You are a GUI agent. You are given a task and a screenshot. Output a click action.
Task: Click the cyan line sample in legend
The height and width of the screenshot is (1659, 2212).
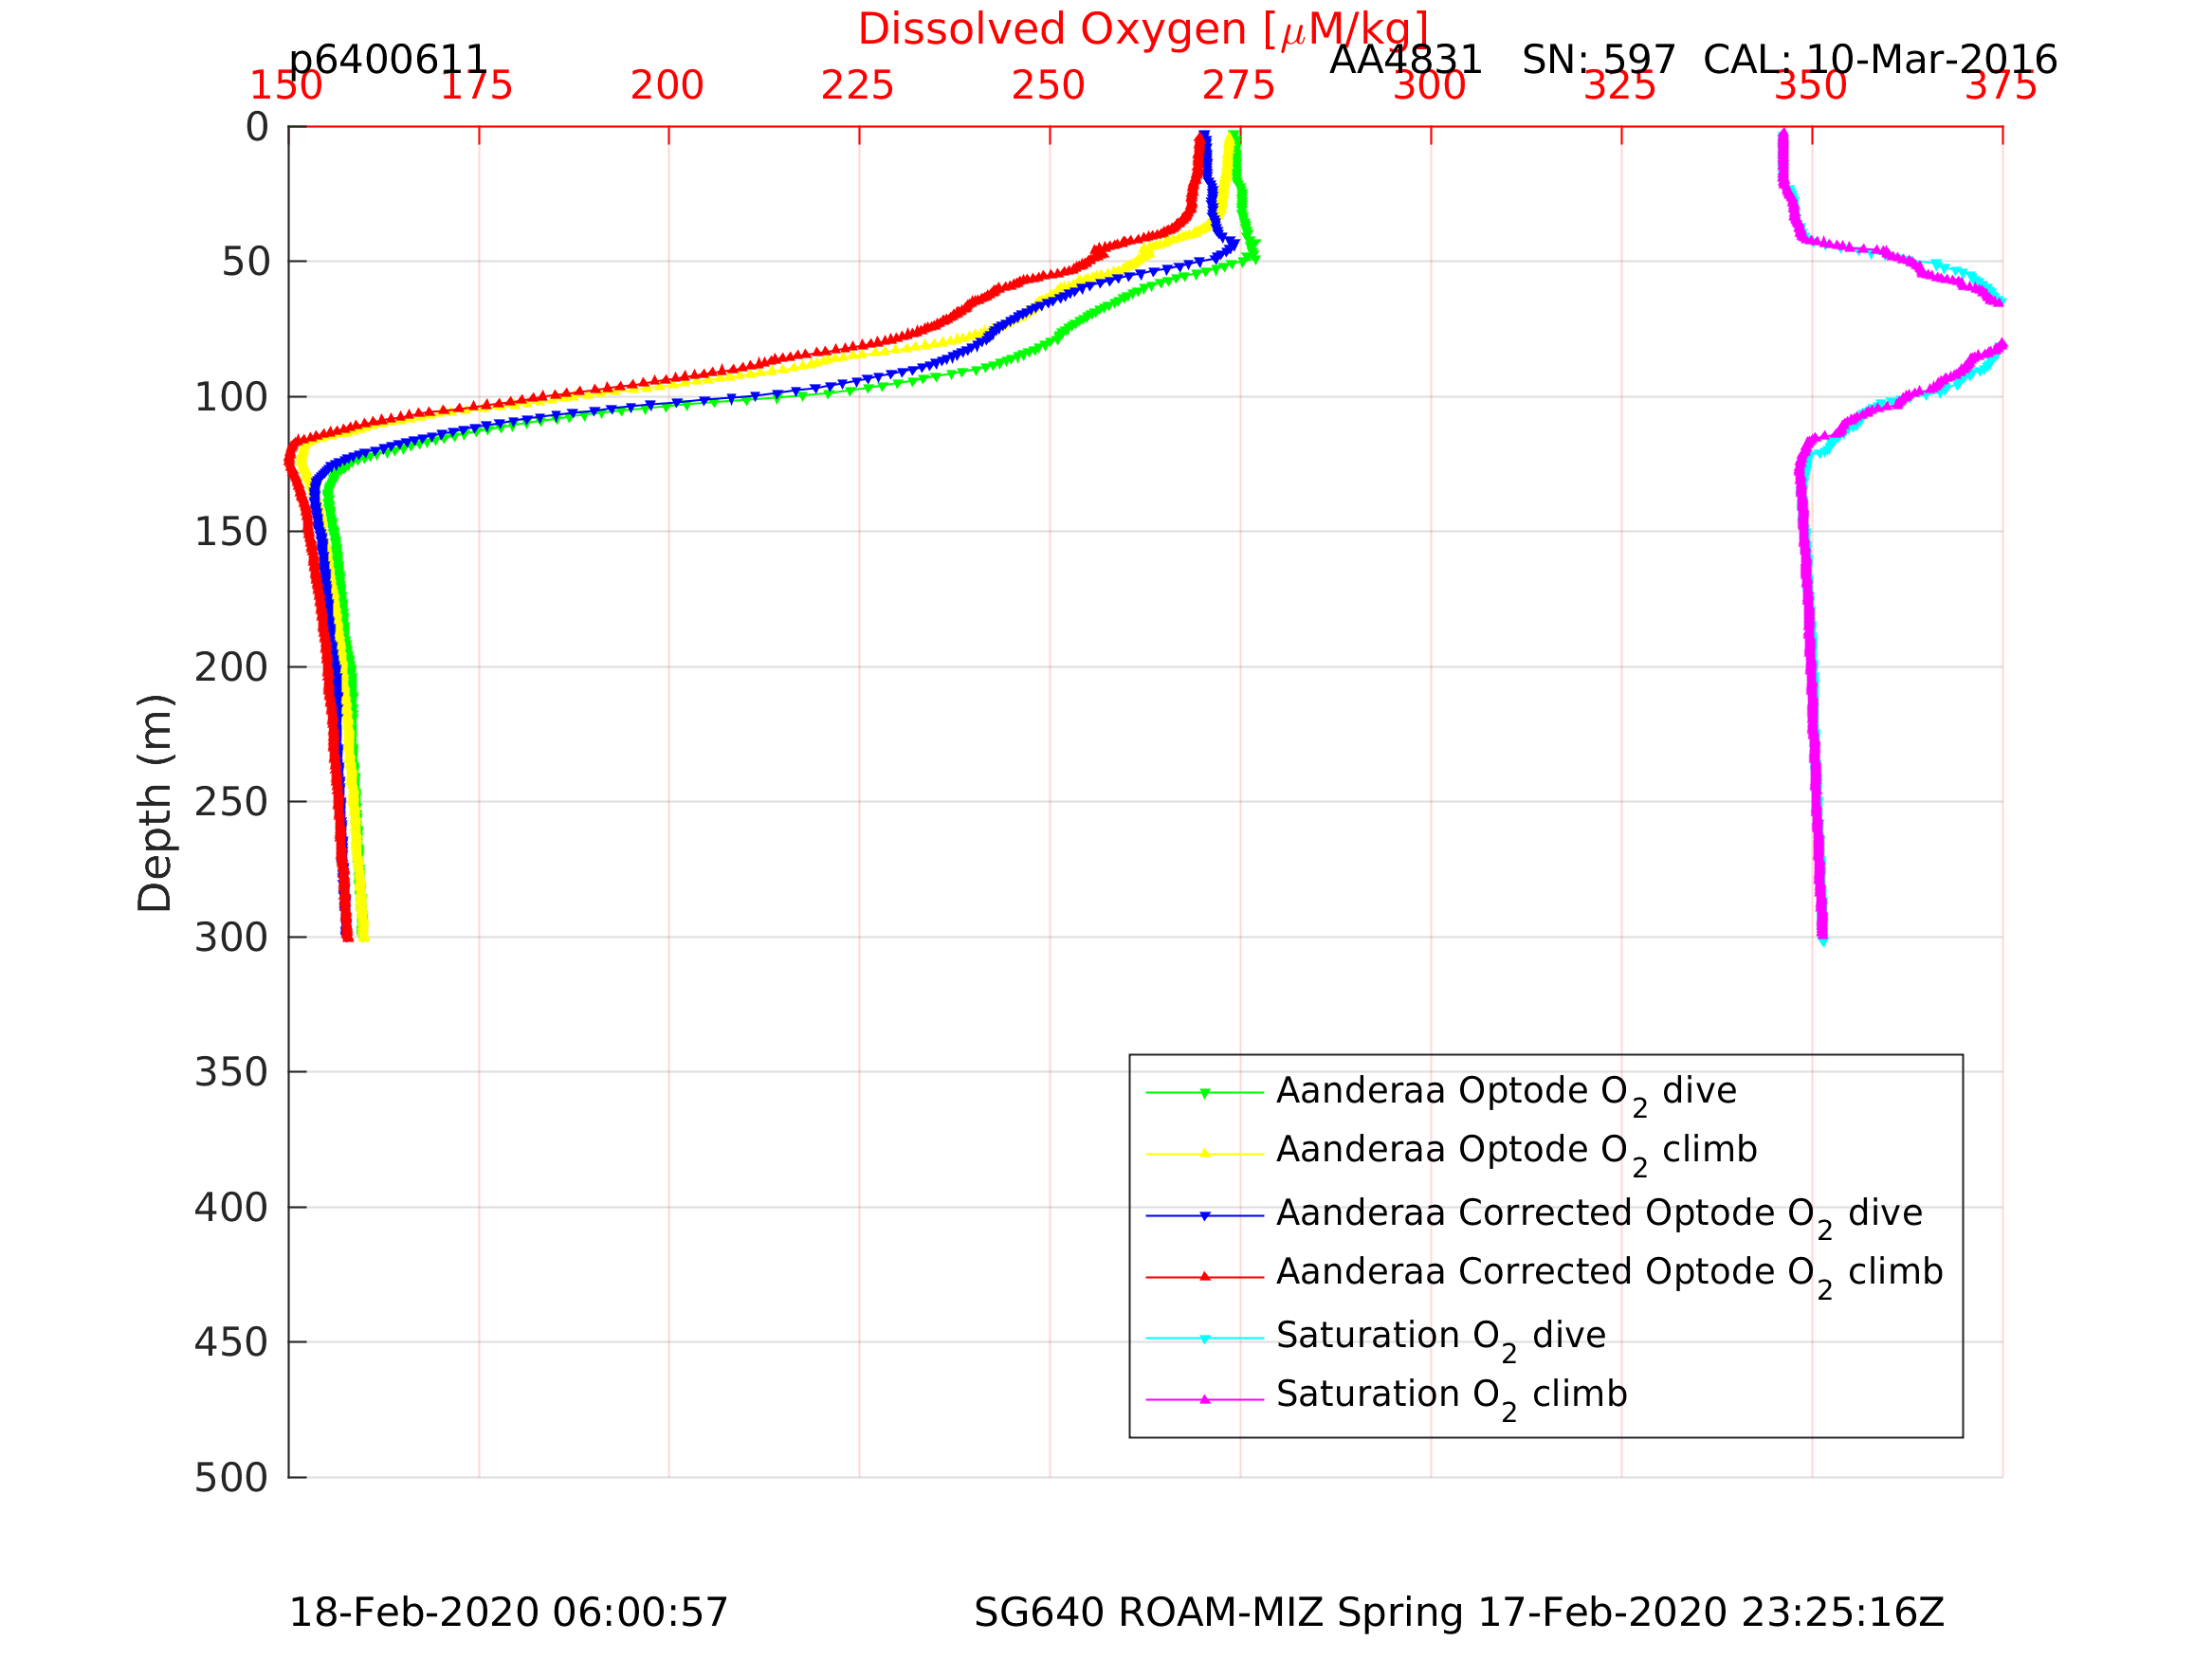1205,1338
